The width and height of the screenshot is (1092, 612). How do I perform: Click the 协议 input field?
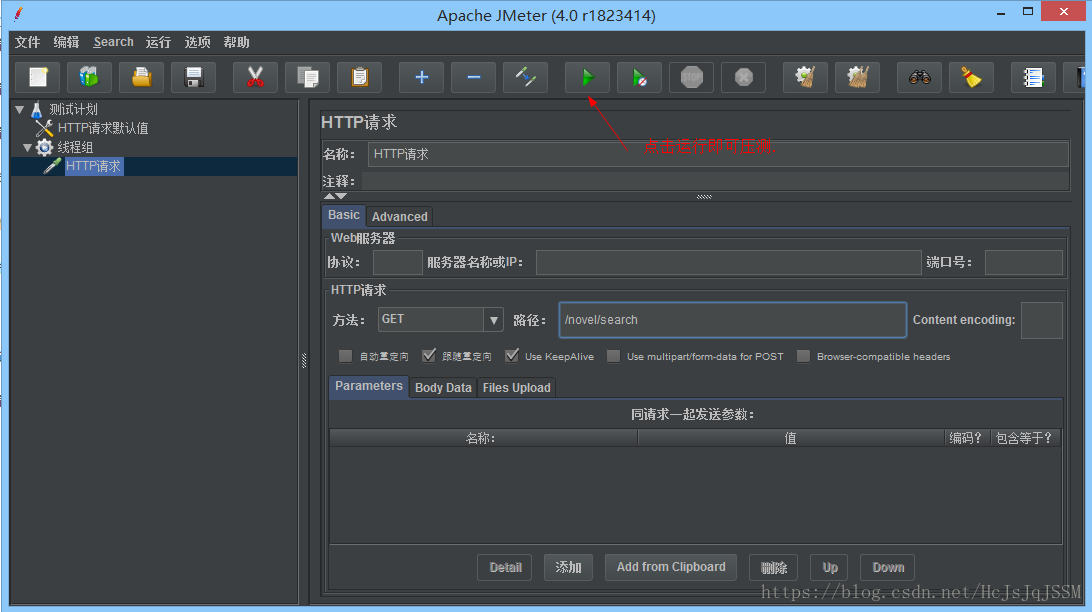click(398, 262)
